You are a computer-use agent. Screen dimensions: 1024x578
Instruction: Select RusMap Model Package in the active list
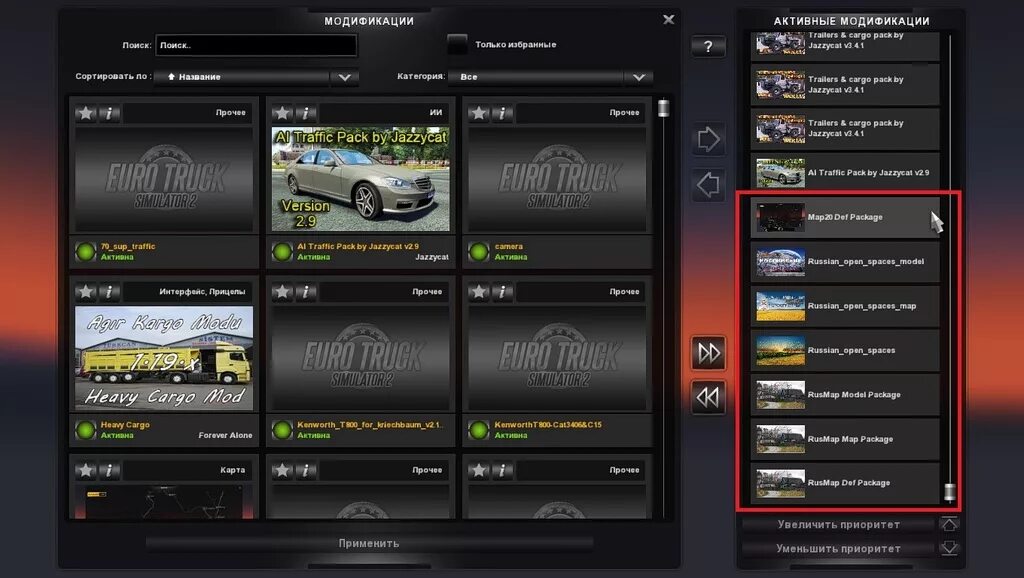tap(845, 394)
